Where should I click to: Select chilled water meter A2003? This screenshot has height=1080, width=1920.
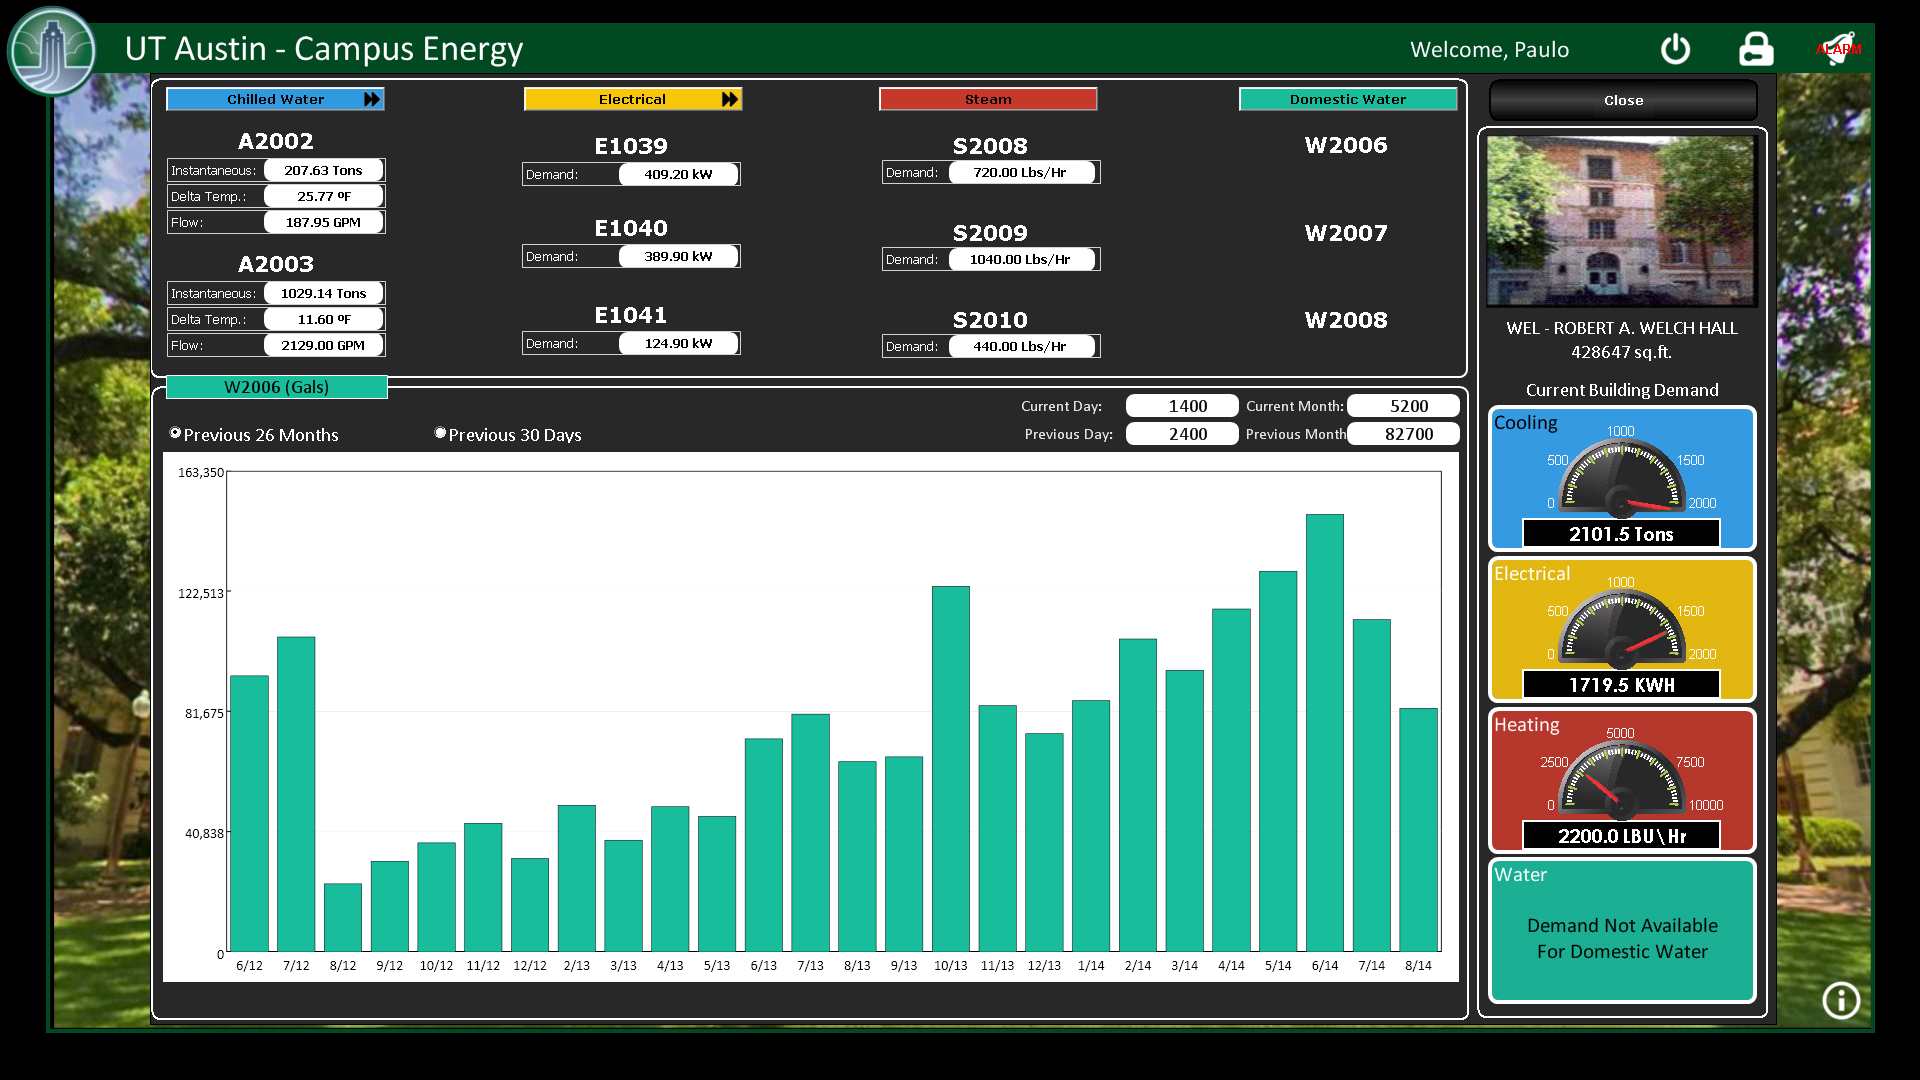(276, 264)
